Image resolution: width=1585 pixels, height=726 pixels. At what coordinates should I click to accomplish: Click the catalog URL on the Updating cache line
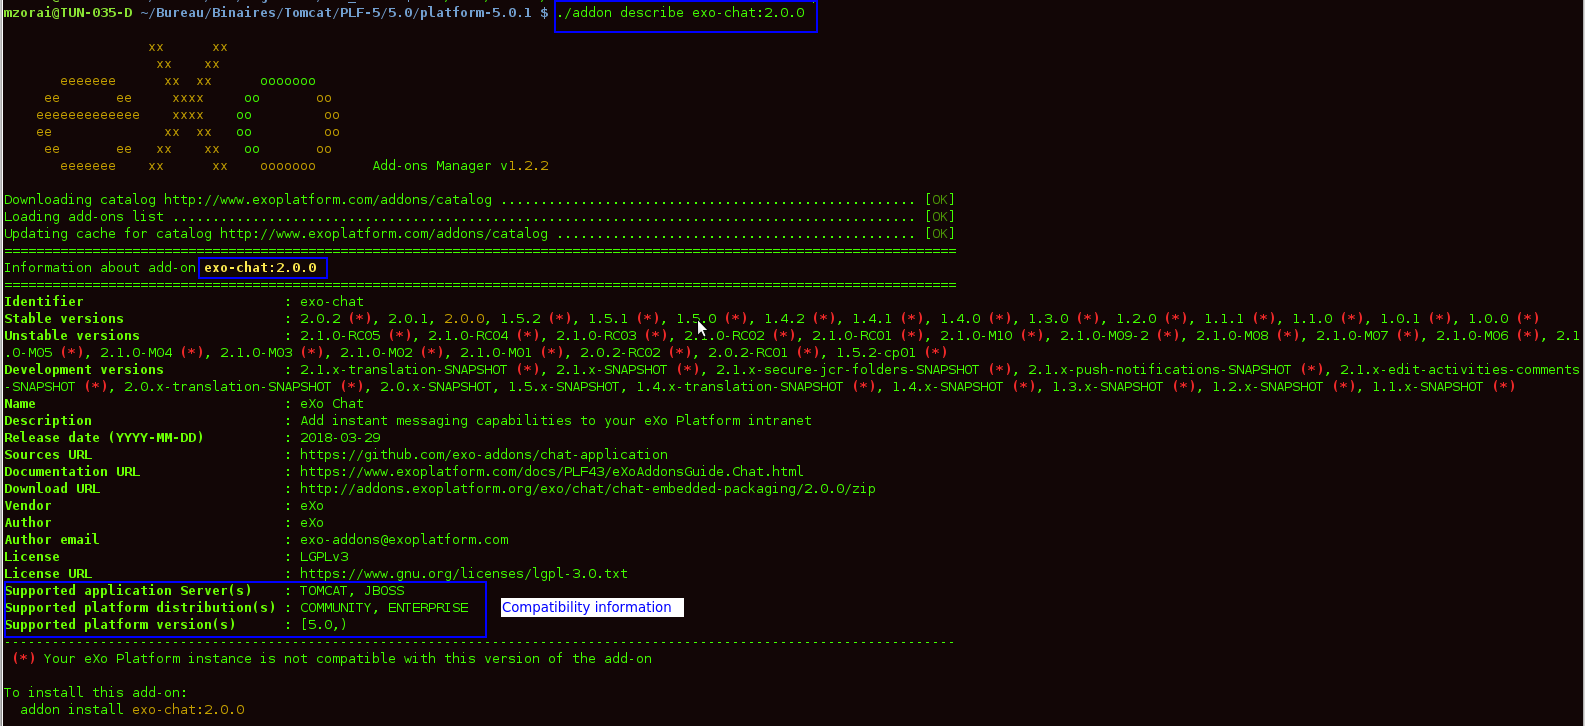[x=384, y=233]
